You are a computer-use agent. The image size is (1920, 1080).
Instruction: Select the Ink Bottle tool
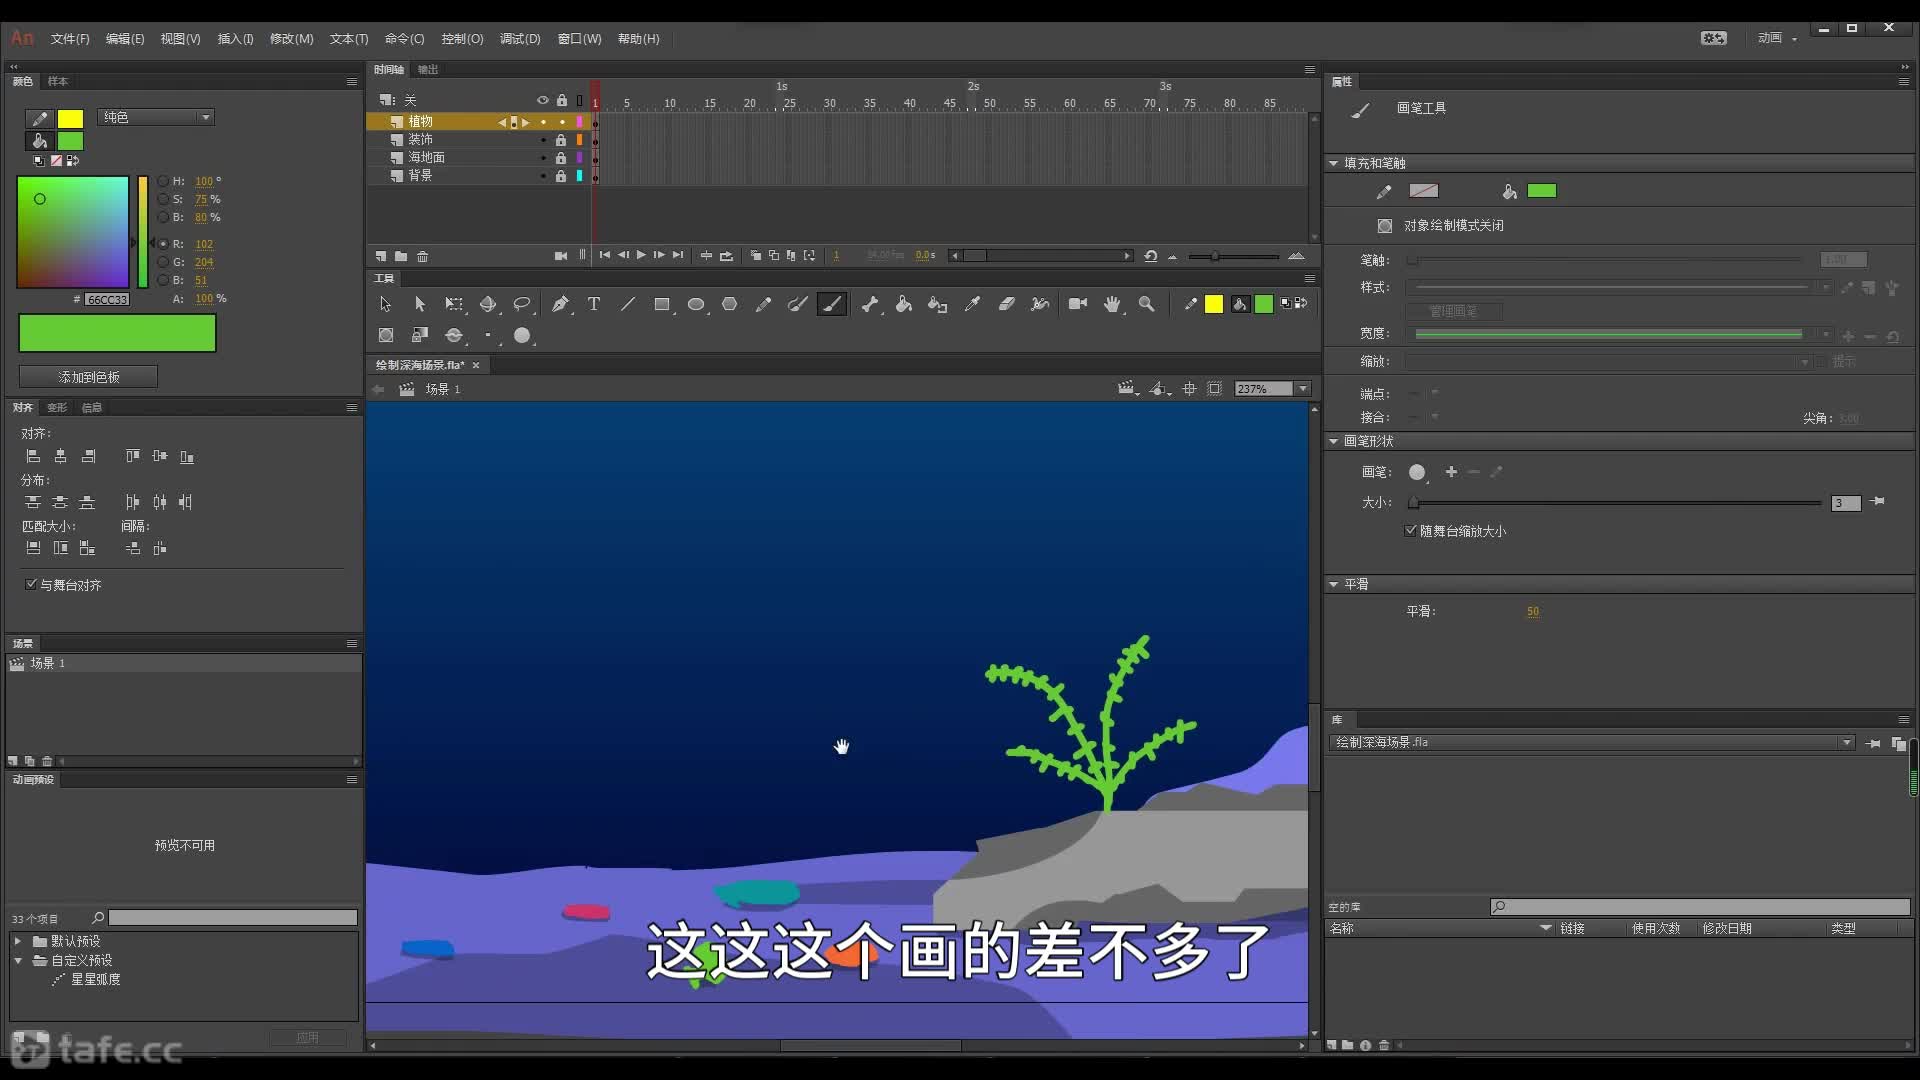point(938,304)
